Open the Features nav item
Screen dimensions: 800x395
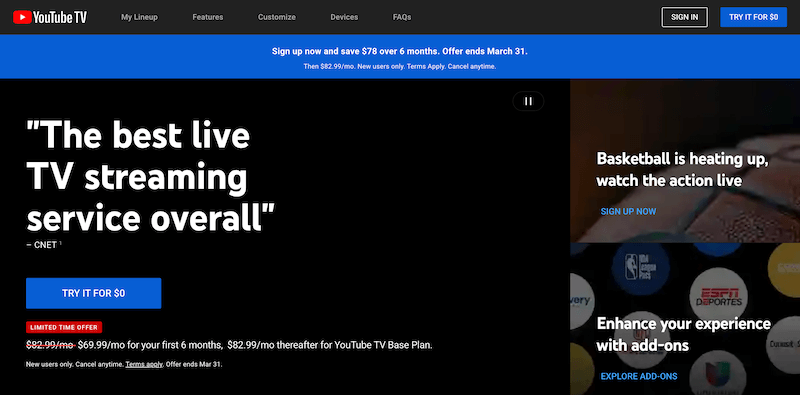click(208, 17)
